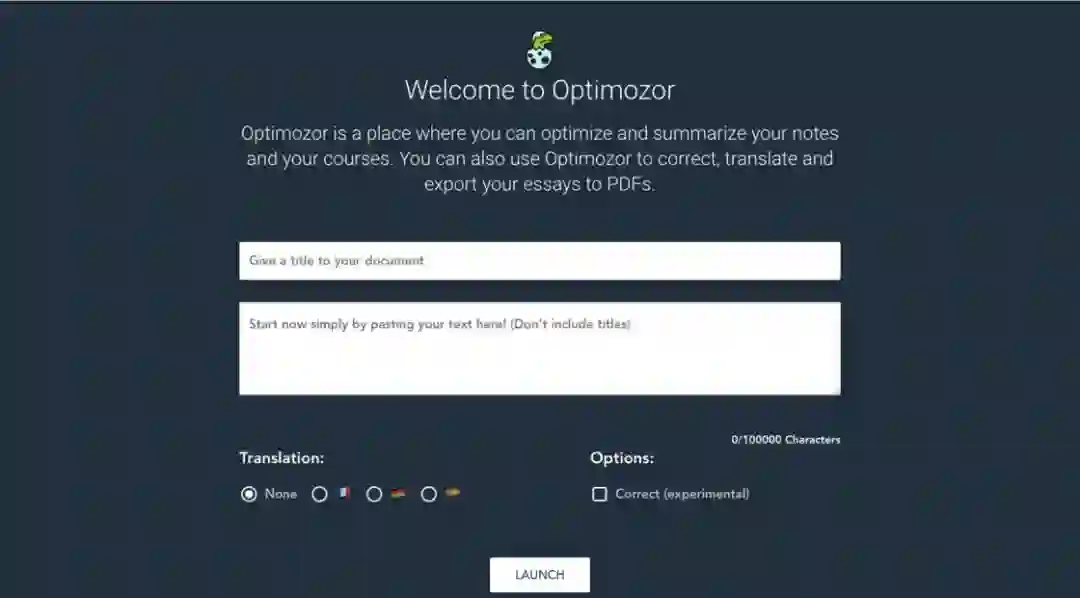Enable the Correct (experimental) checkbox
This screenshot has width=1080, height=598.
[599, 494]
